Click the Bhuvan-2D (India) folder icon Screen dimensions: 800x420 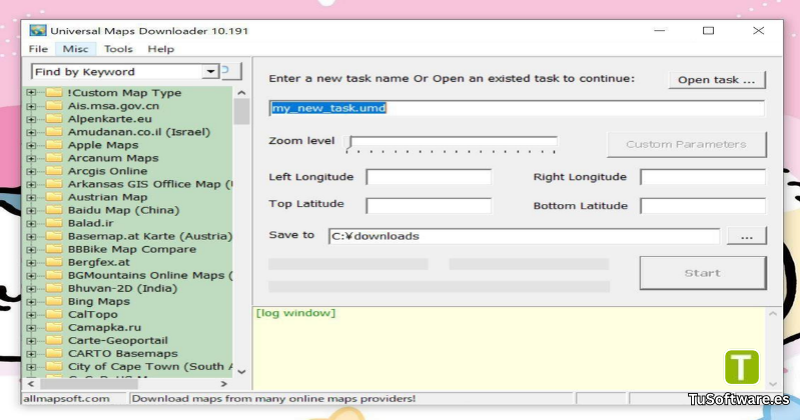tap(54, 288)
